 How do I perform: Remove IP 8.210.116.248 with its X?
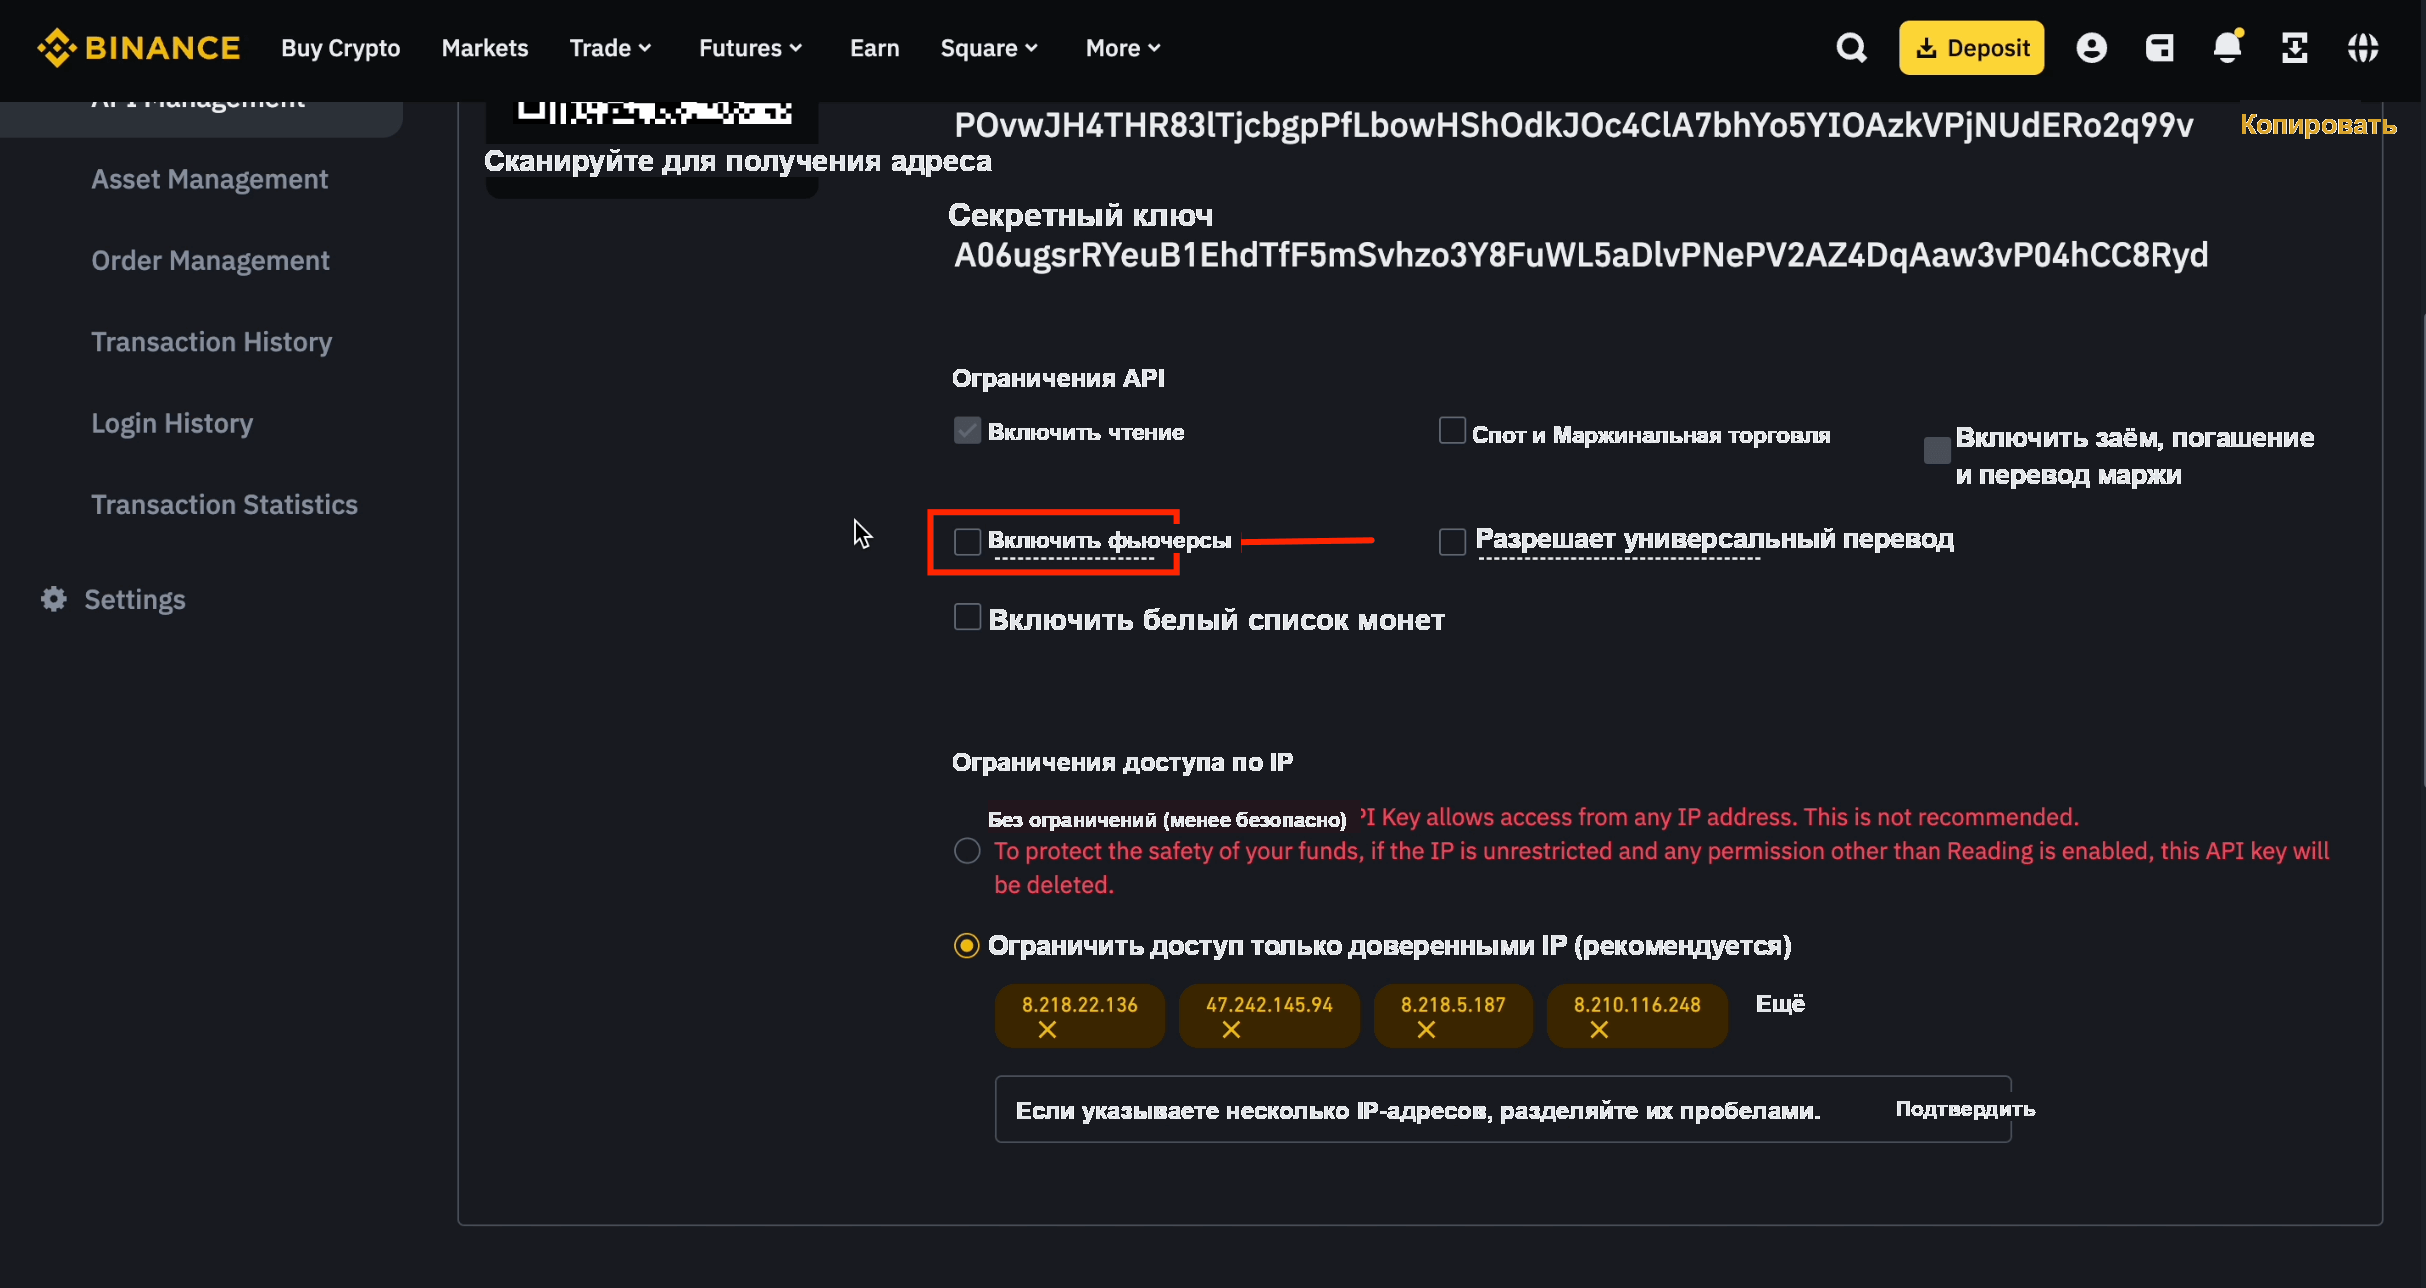click(1599, 1030)
